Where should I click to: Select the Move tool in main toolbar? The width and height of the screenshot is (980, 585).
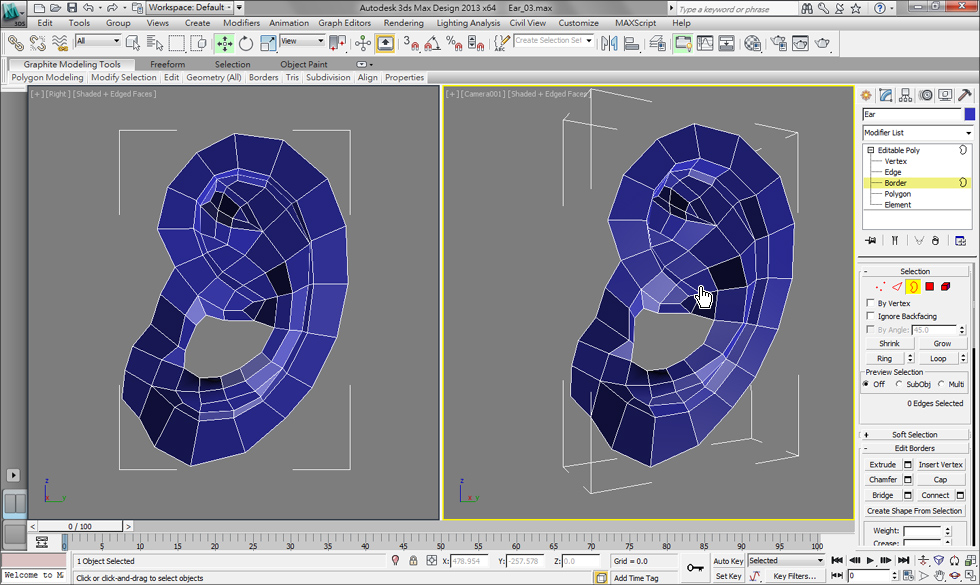pyautogui.click(x=224, y=43)
